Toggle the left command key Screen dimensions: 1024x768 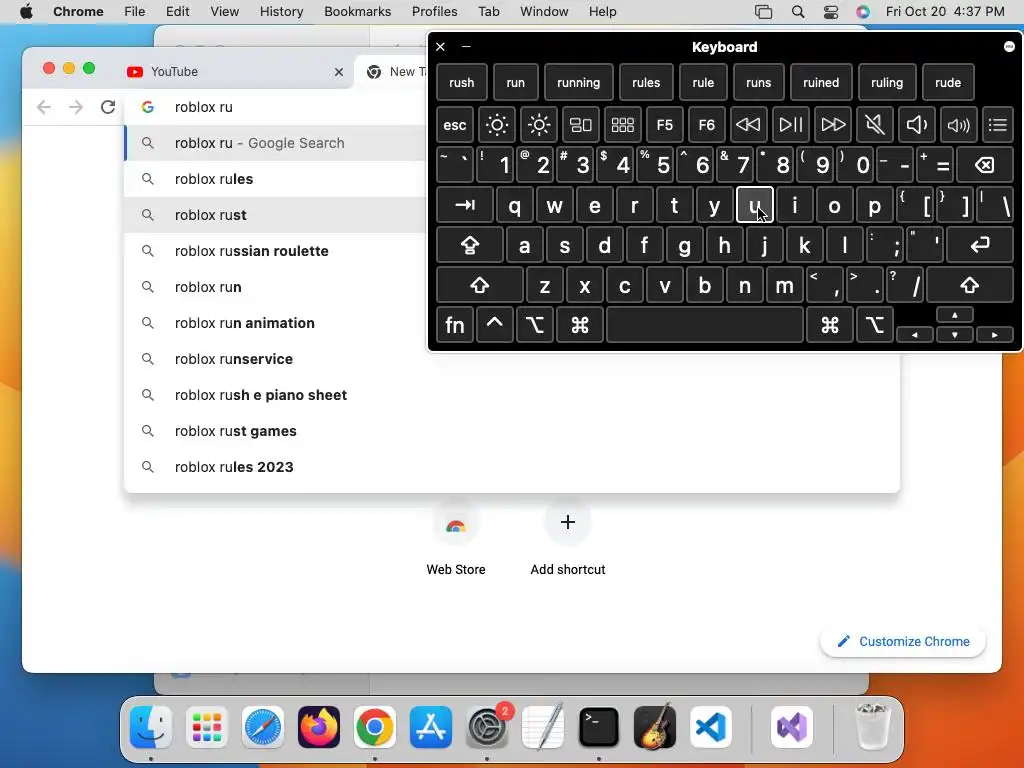coord(580,325)
